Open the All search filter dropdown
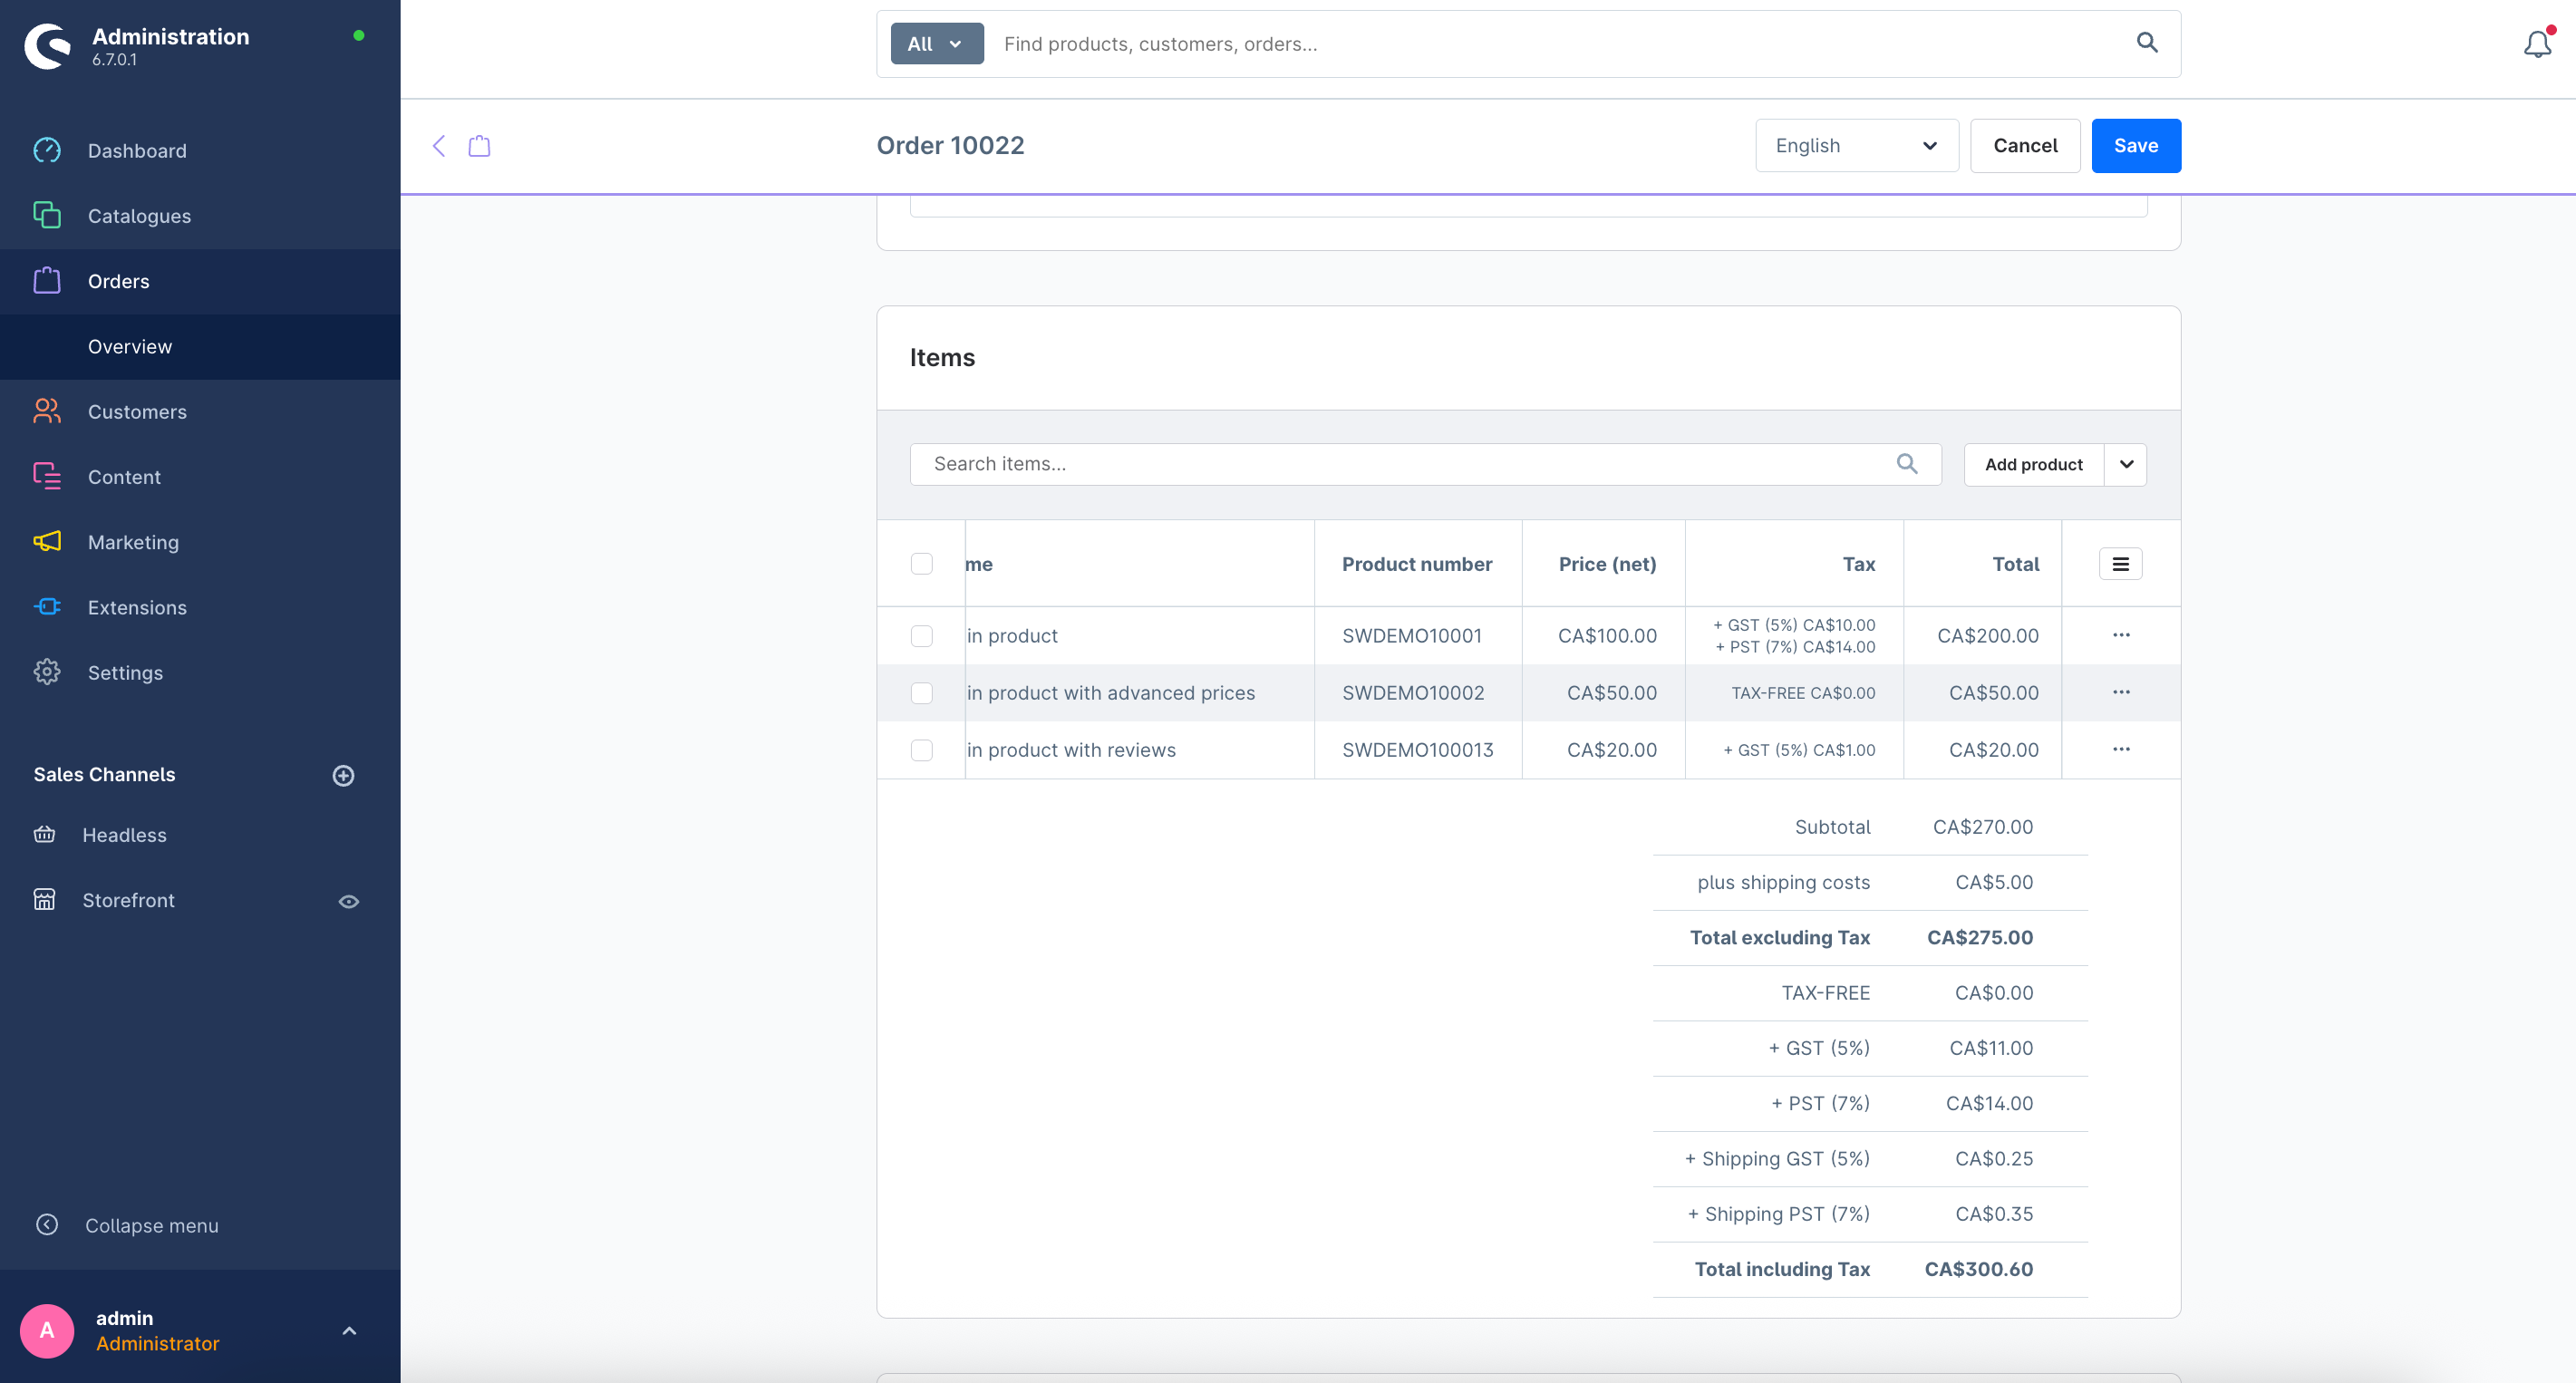This screenshot has width=2576, height=1383. click(x=937, y=44)
